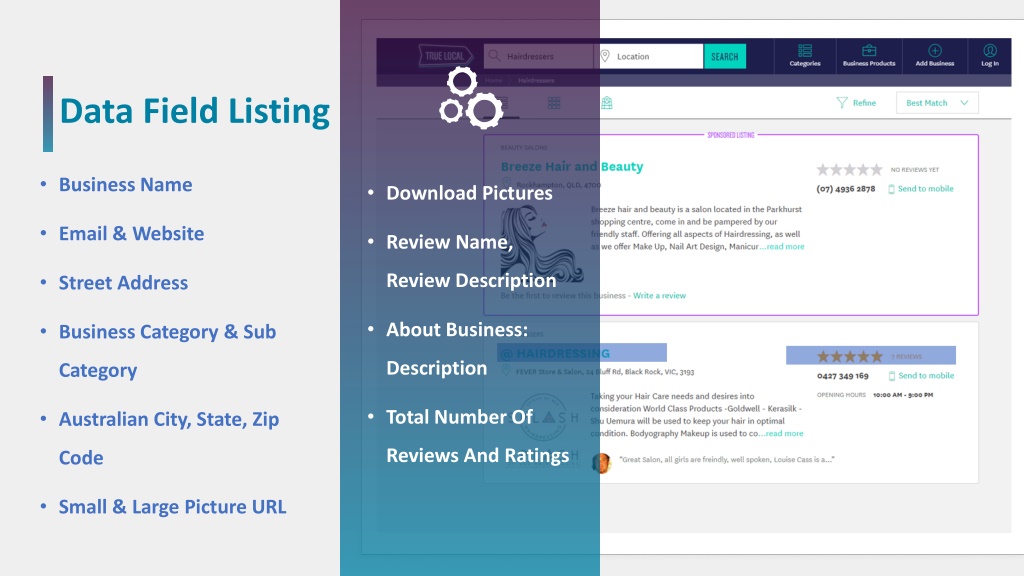Click the Download Pictures bullet
1024x576 pixels.
point(469,193)
